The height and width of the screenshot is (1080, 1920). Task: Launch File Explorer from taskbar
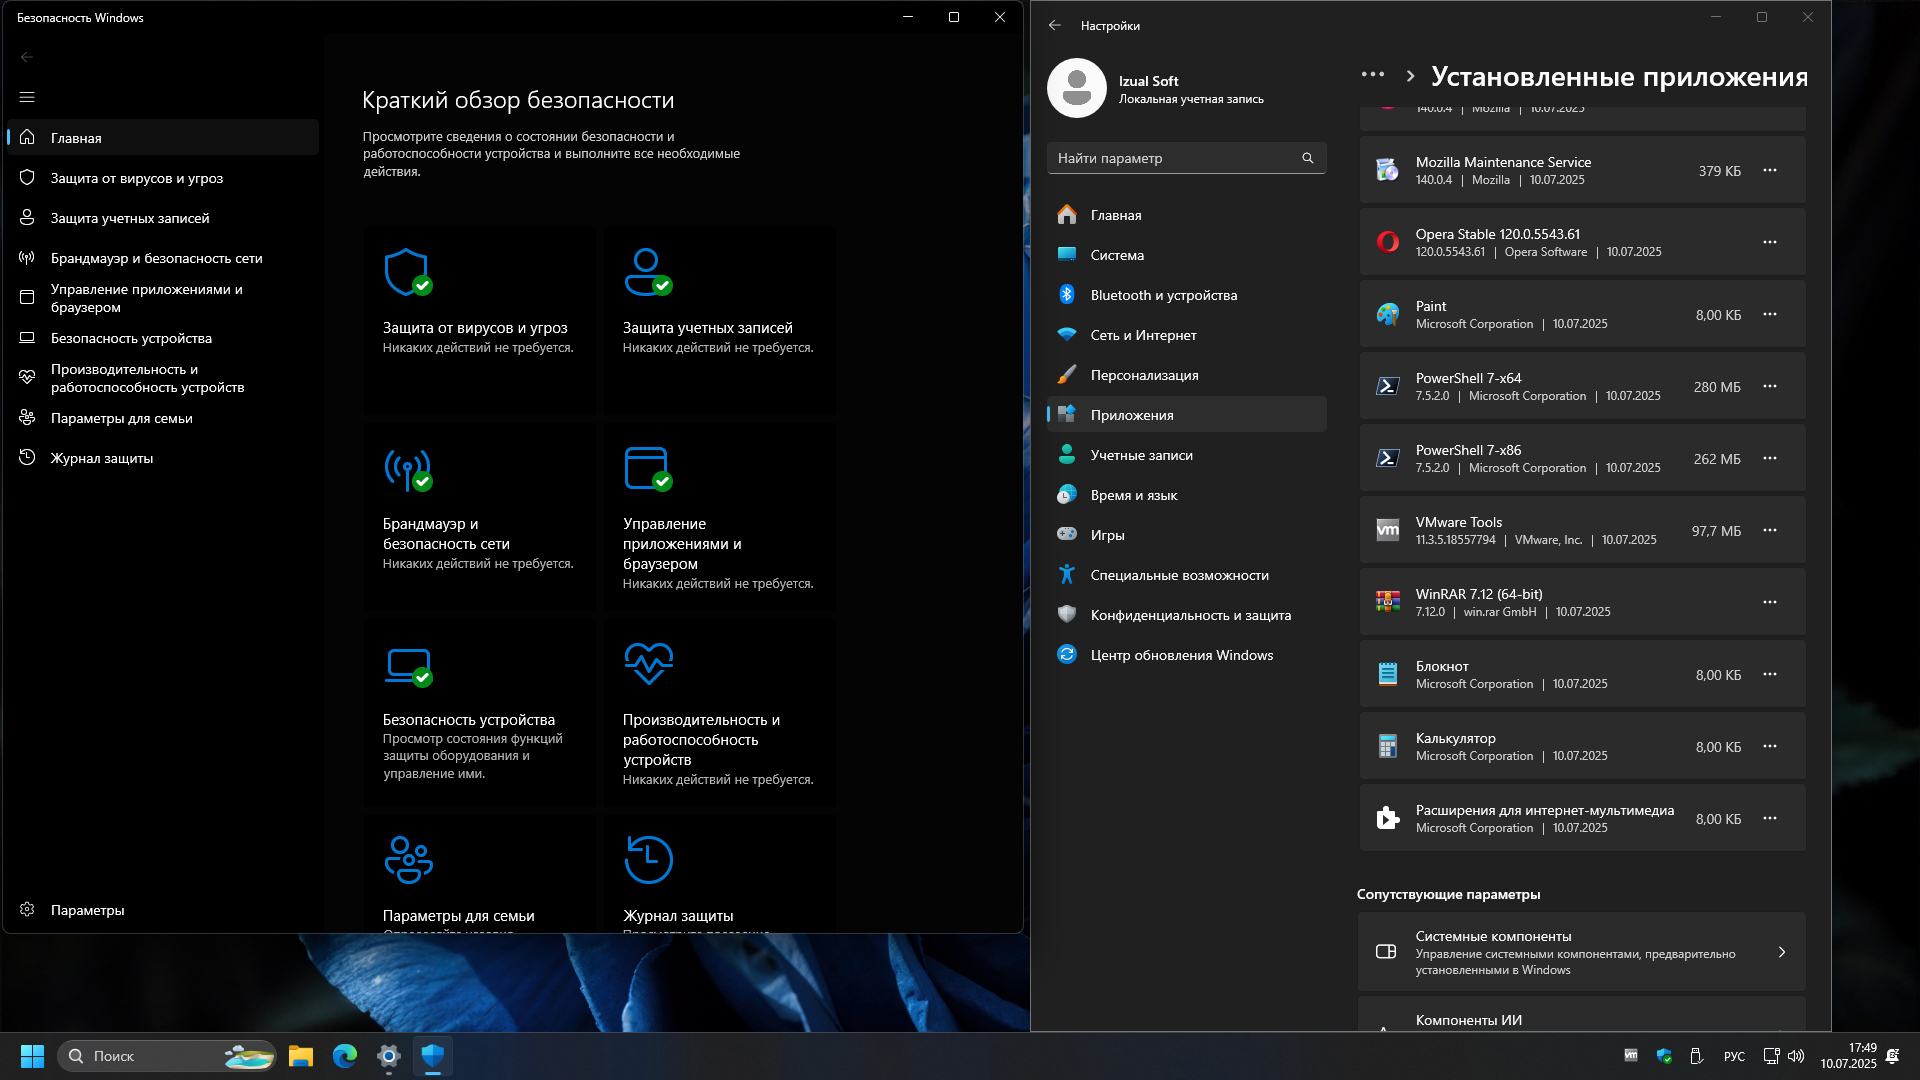coord(300,1056)
